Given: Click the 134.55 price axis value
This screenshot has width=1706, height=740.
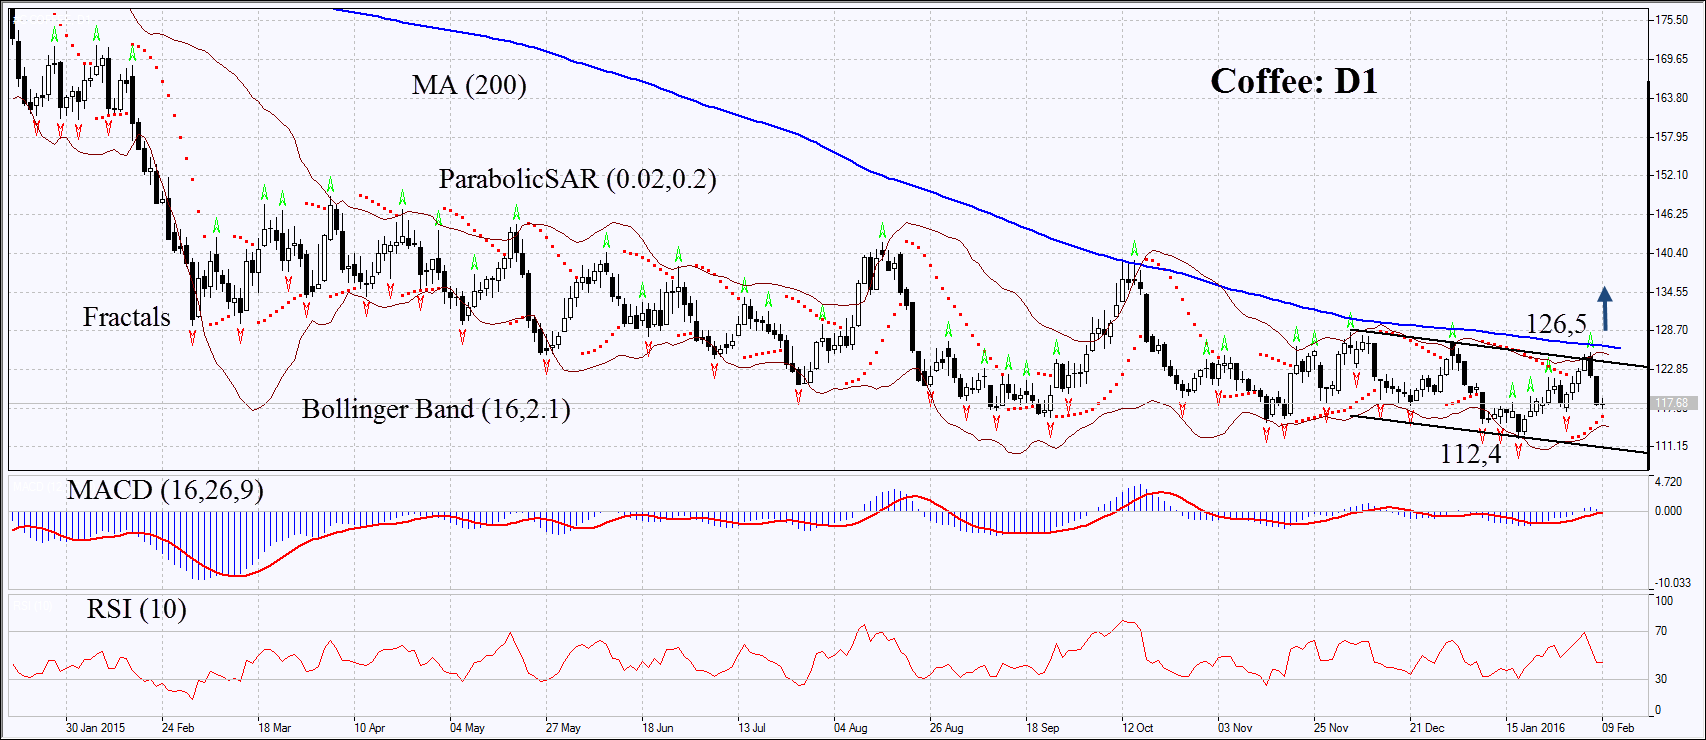Looking at the screenshot, I should 1672,292.
